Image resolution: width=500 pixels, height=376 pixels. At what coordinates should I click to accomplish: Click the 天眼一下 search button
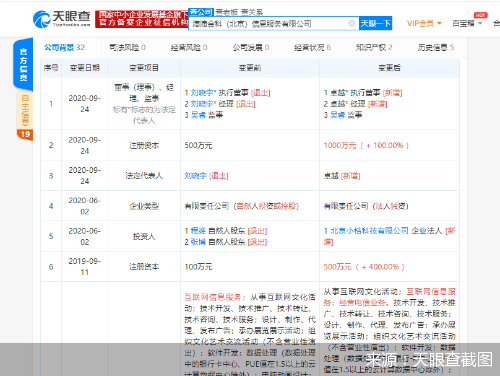tap(375, 23)
